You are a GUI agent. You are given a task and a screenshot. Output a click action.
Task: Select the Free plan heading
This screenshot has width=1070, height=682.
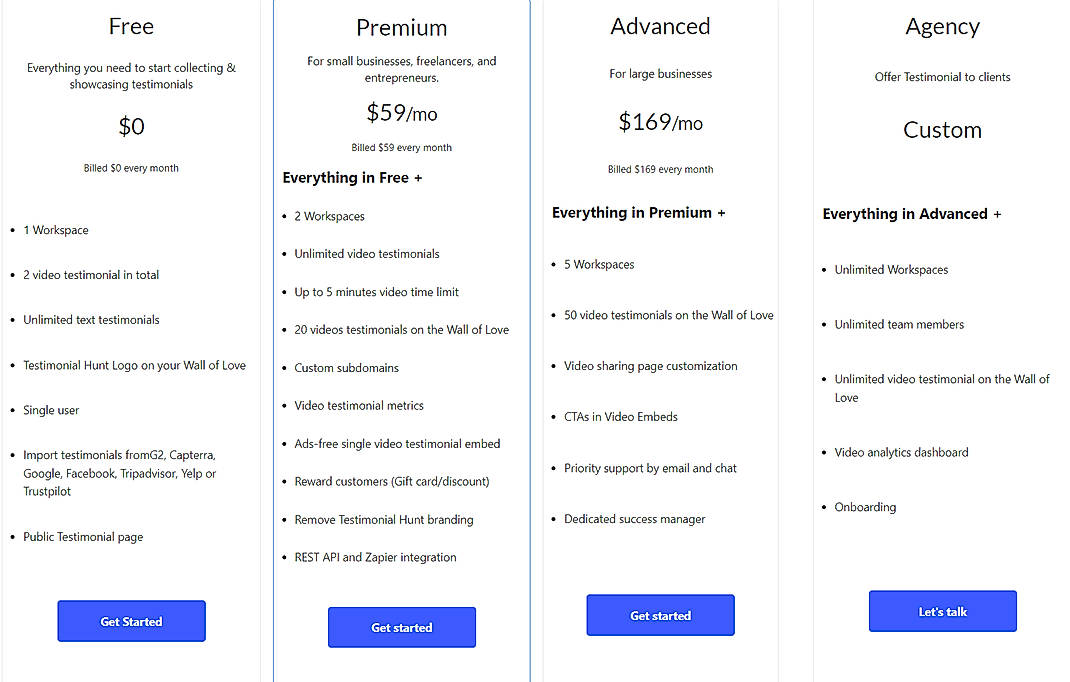coord(131,26)
